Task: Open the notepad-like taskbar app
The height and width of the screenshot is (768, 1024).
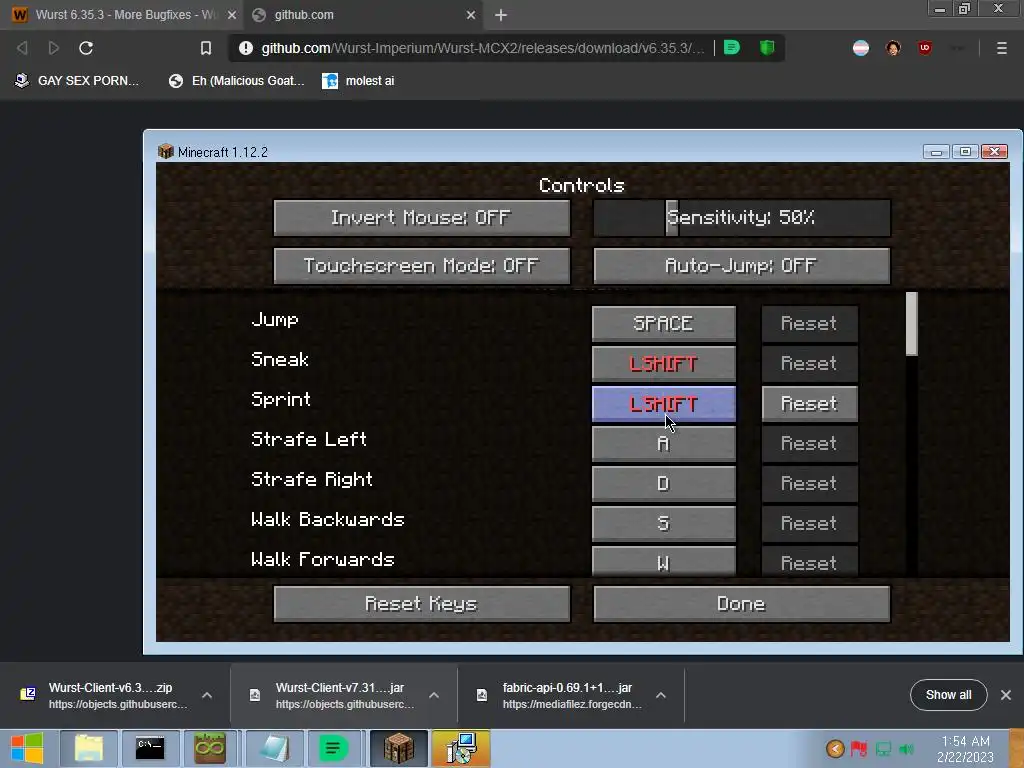Action: (273, 748)
